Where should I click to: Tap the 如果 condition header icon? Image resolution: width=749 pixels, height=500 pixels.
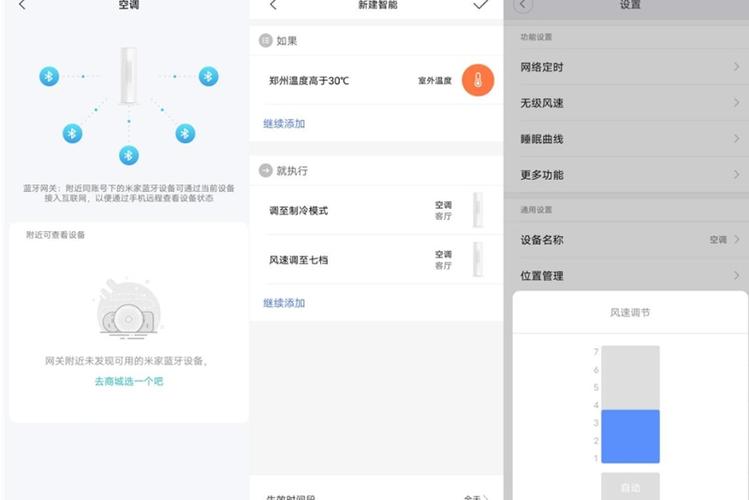[x=266, y=41]
